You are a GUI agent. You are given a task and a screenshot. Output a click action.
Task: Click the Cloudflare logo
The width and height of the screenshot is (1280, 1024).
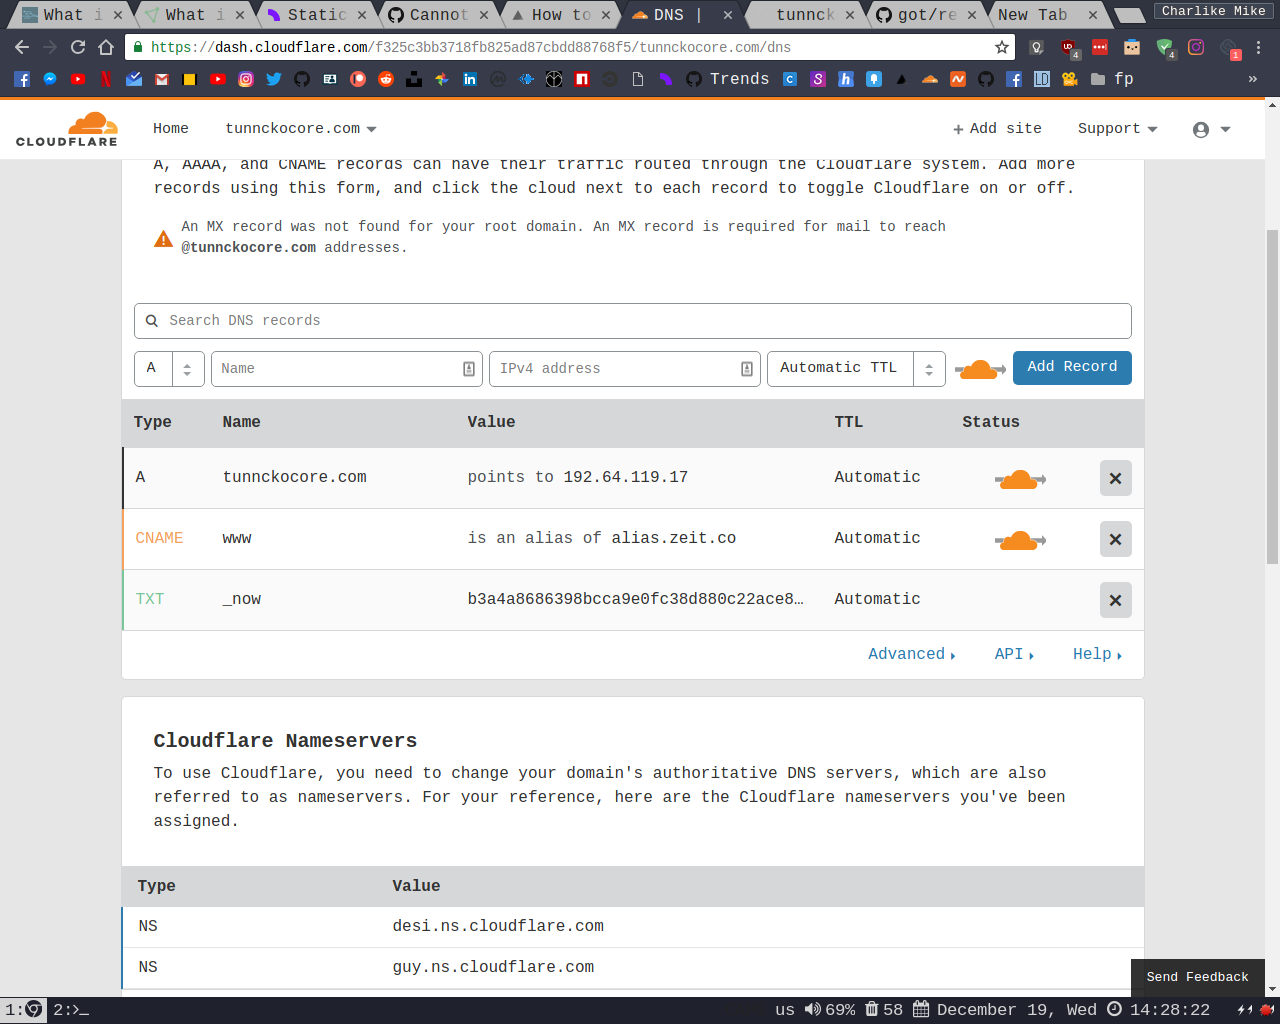(66, 128)
